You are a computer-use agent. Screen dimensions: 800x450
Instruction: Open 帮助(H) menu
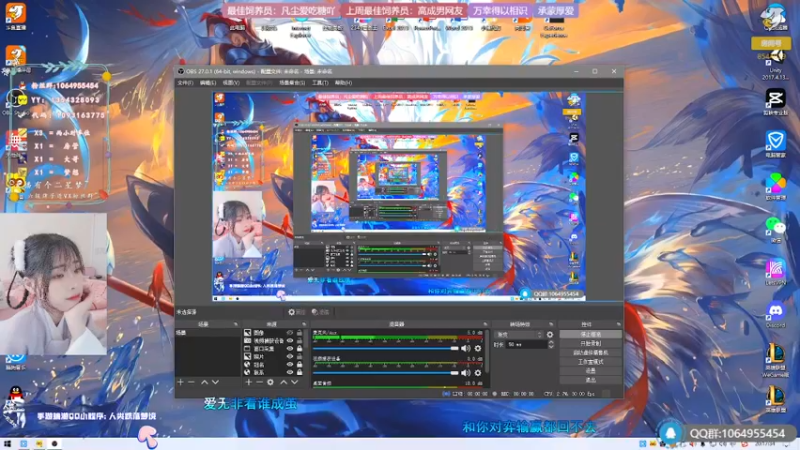point(343,83)
